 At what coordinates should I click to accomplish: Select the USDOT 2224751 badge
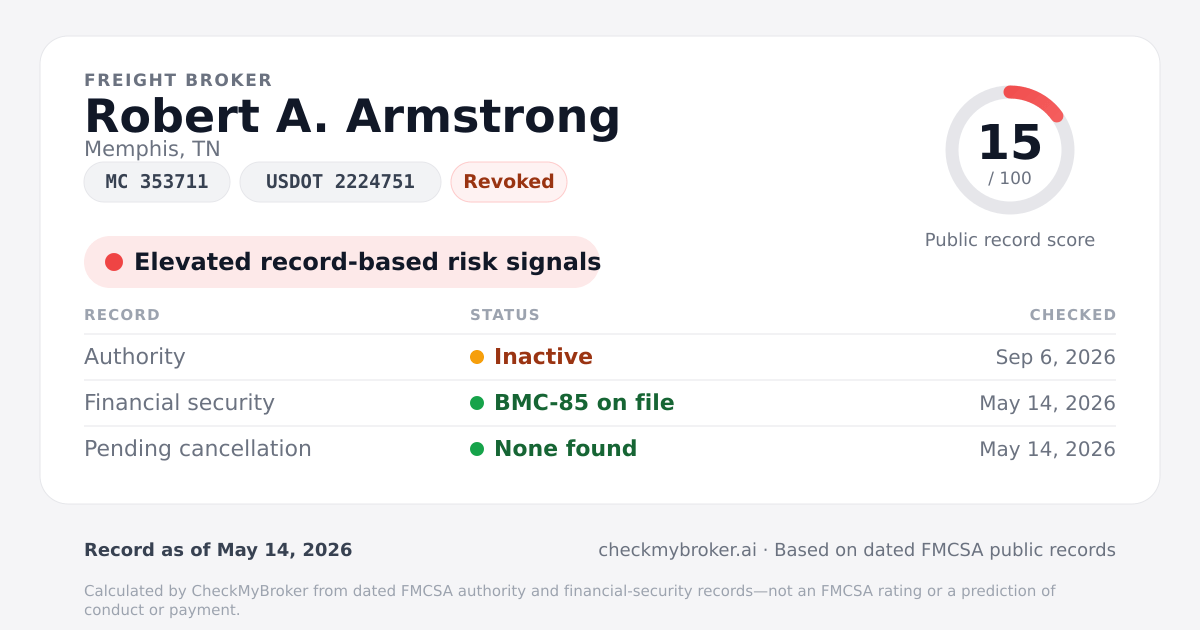coord(340,182)
